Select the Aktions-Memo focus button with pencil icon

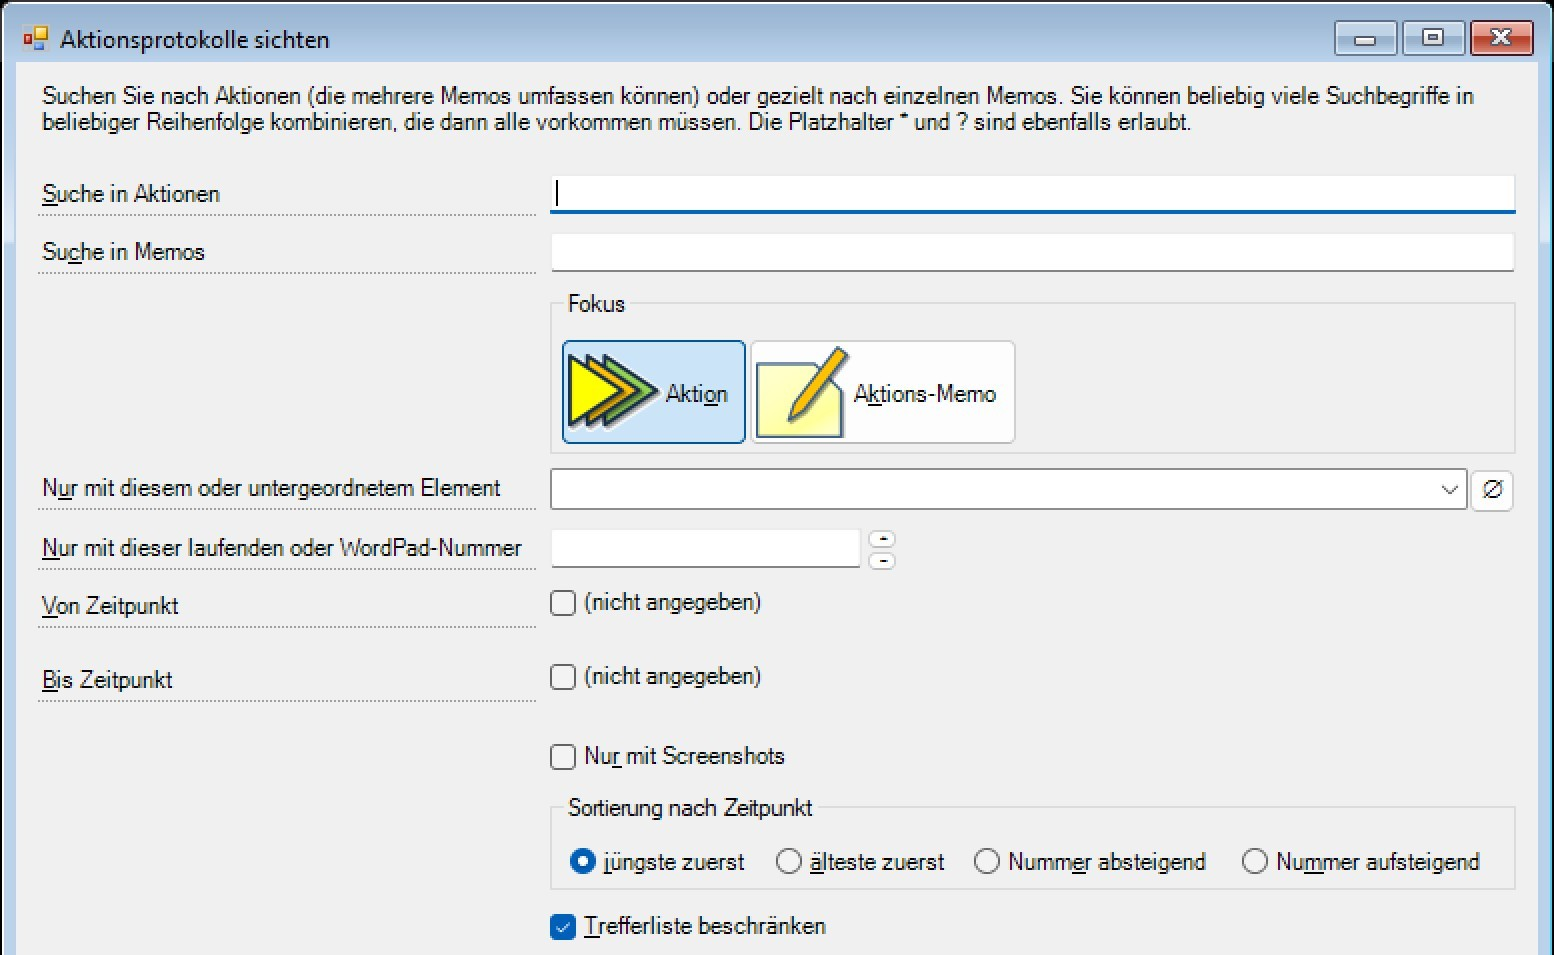(882, 392)
